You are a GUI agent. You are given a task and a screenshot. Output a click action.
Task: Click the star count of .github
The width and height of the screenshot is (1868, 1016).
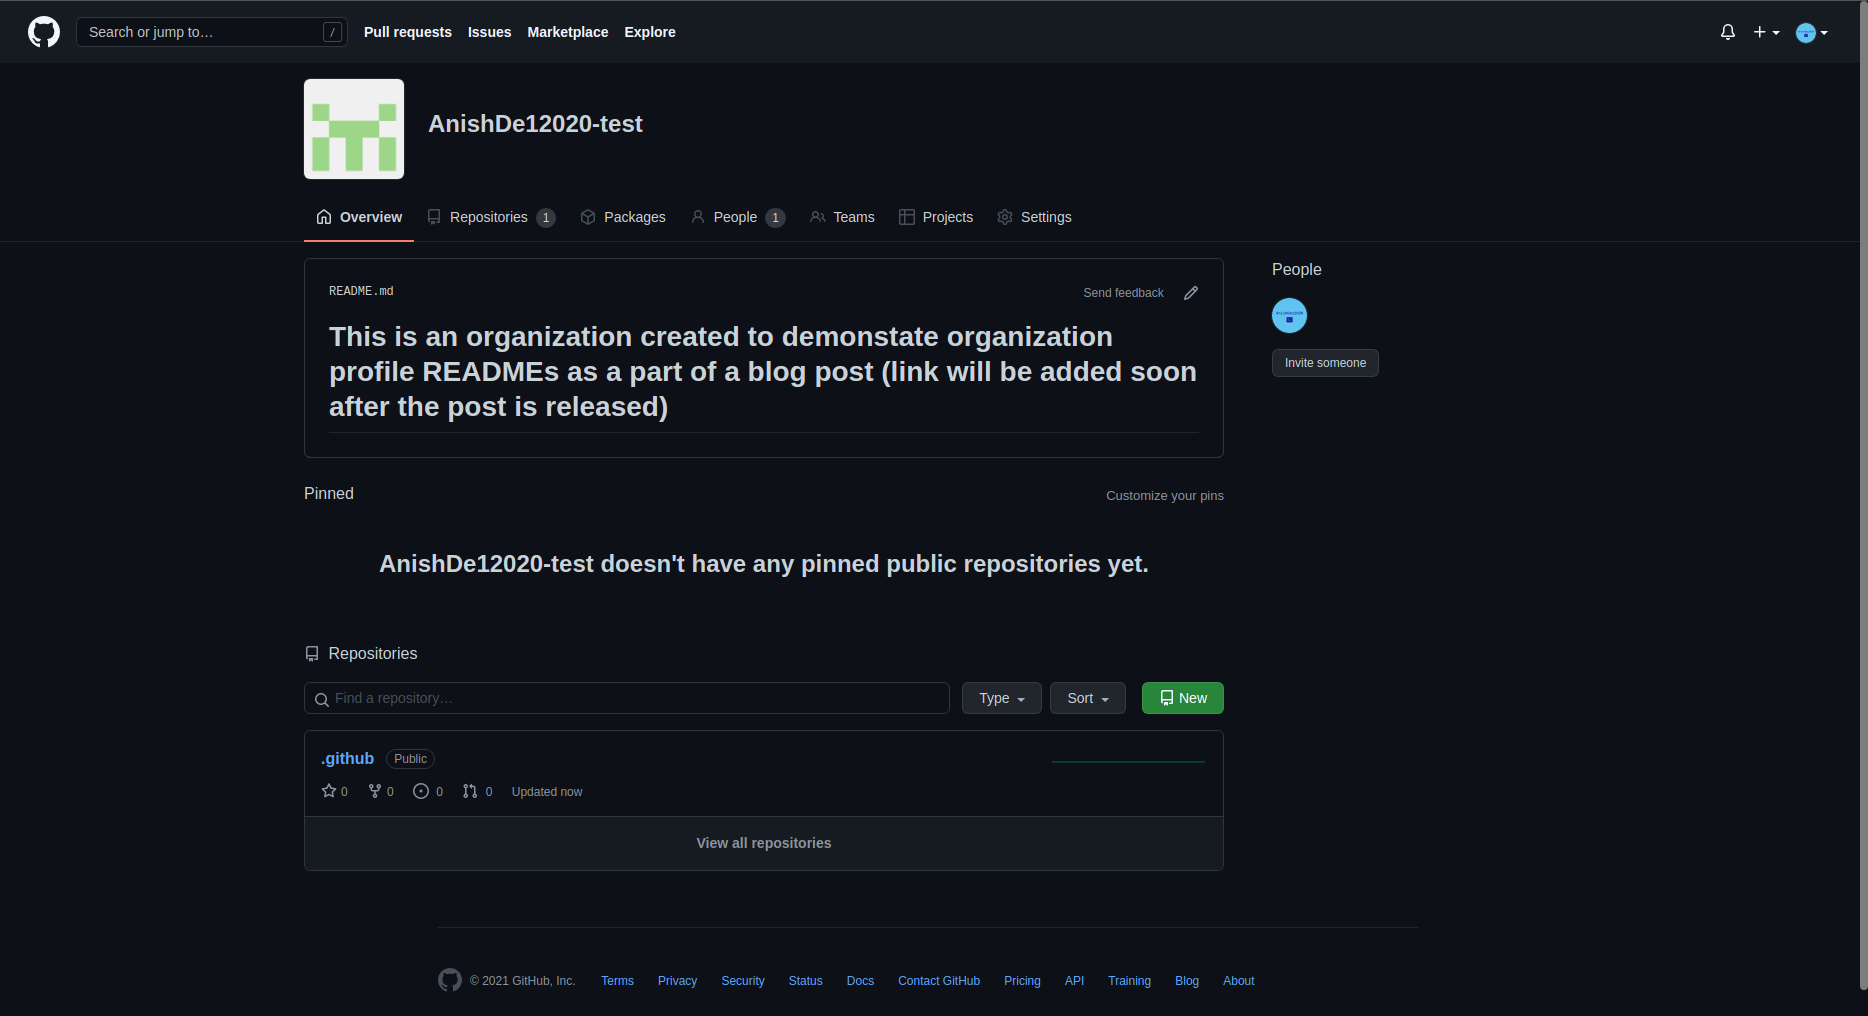[x=335, y=791]
